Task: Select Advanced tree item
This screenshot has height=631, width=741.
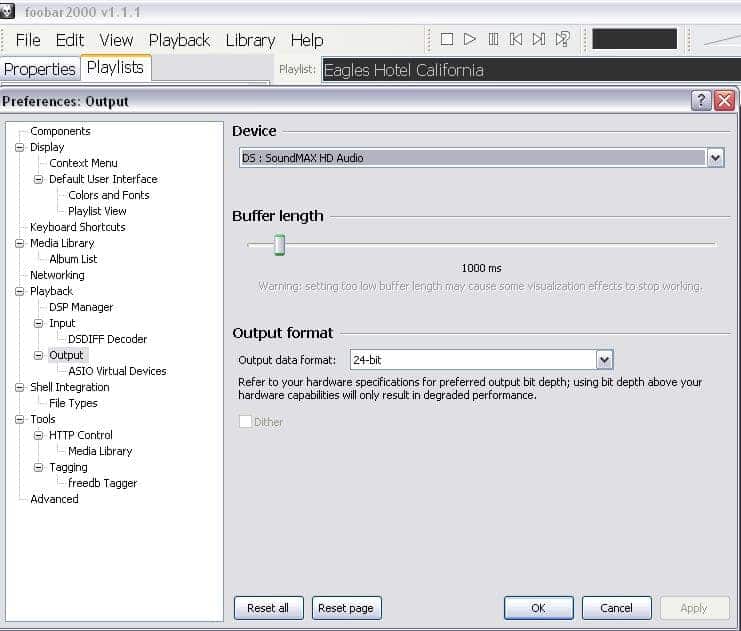Action: pyautogui.click(x=54, y=500)
